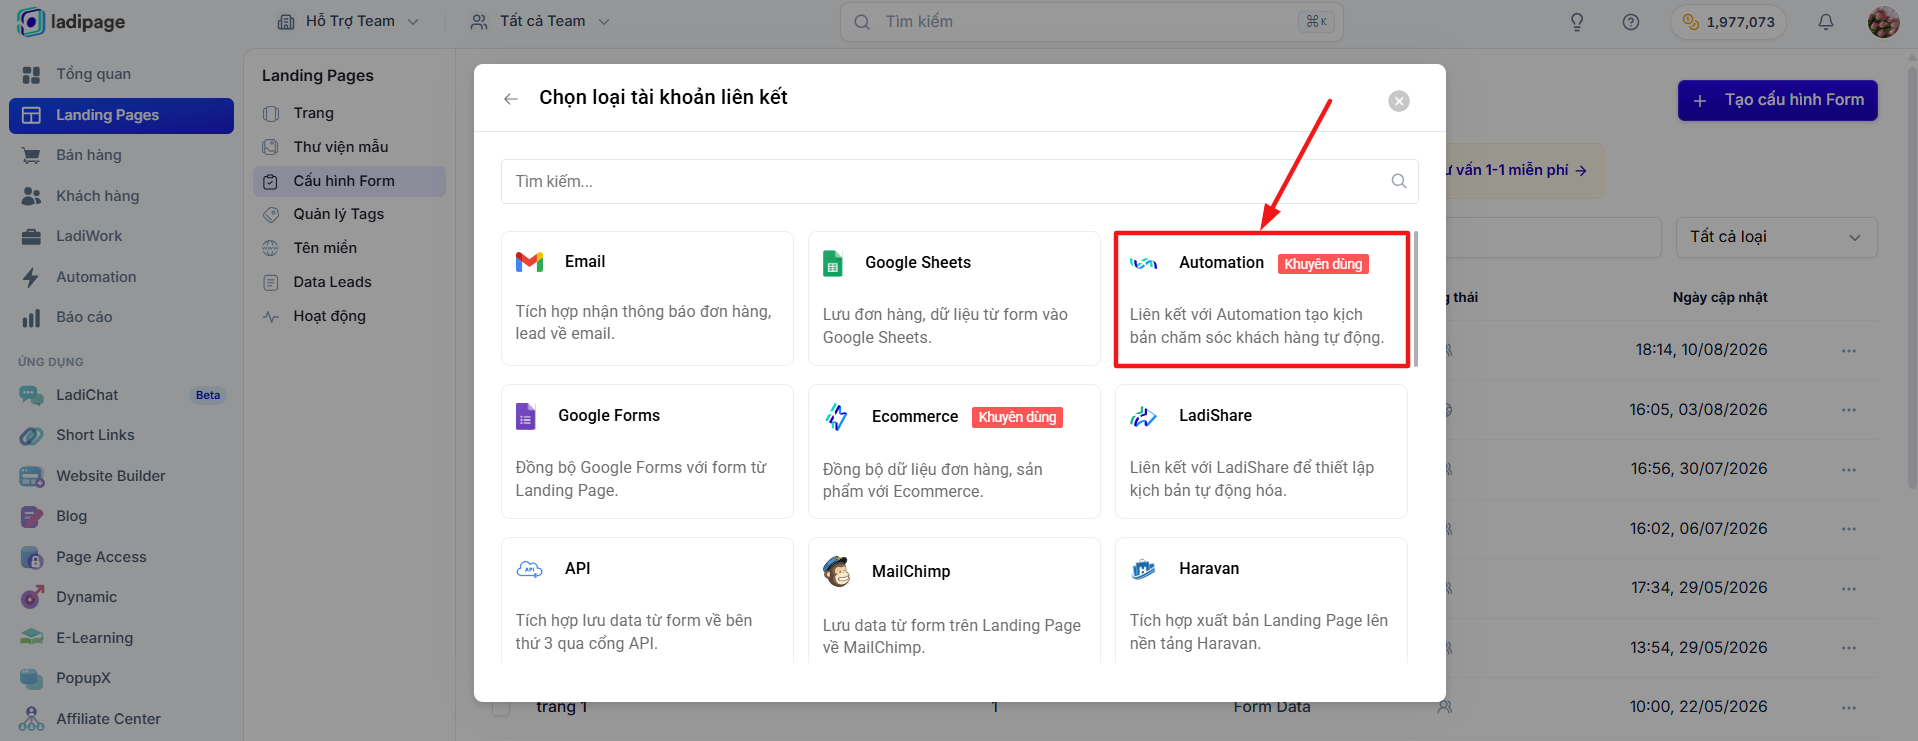Open the lightbulb tips icon
The height and width of the screenshot is (741, 1918).
[1577, 22]
